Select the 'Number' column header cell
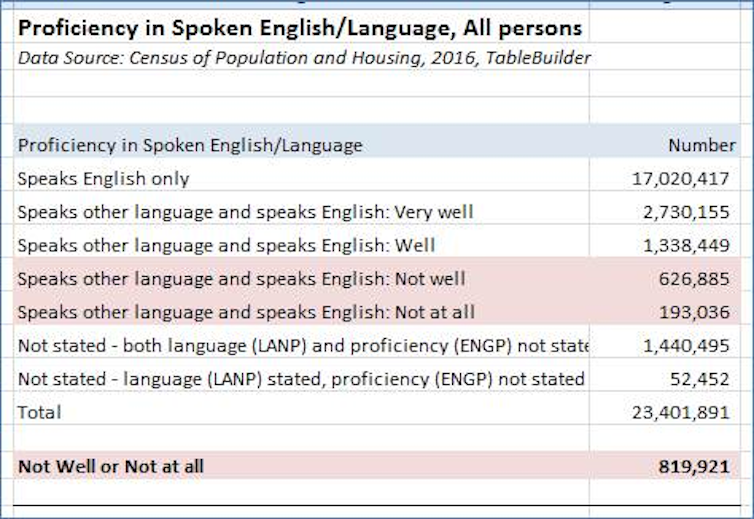The height and width of the screenshot is (519, 754). click(701, 145)
